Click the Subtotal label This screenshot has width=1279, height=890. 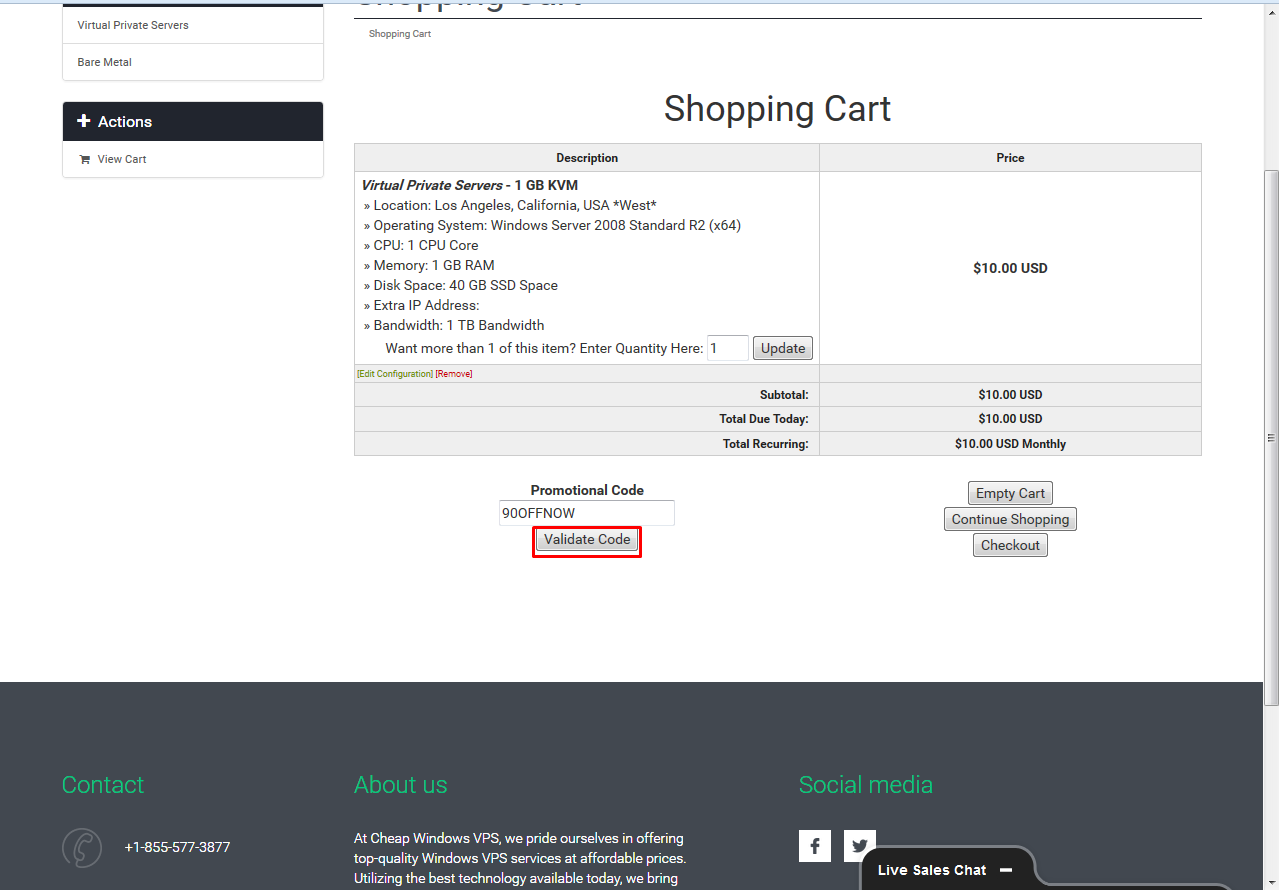click(x=784, y=395)
